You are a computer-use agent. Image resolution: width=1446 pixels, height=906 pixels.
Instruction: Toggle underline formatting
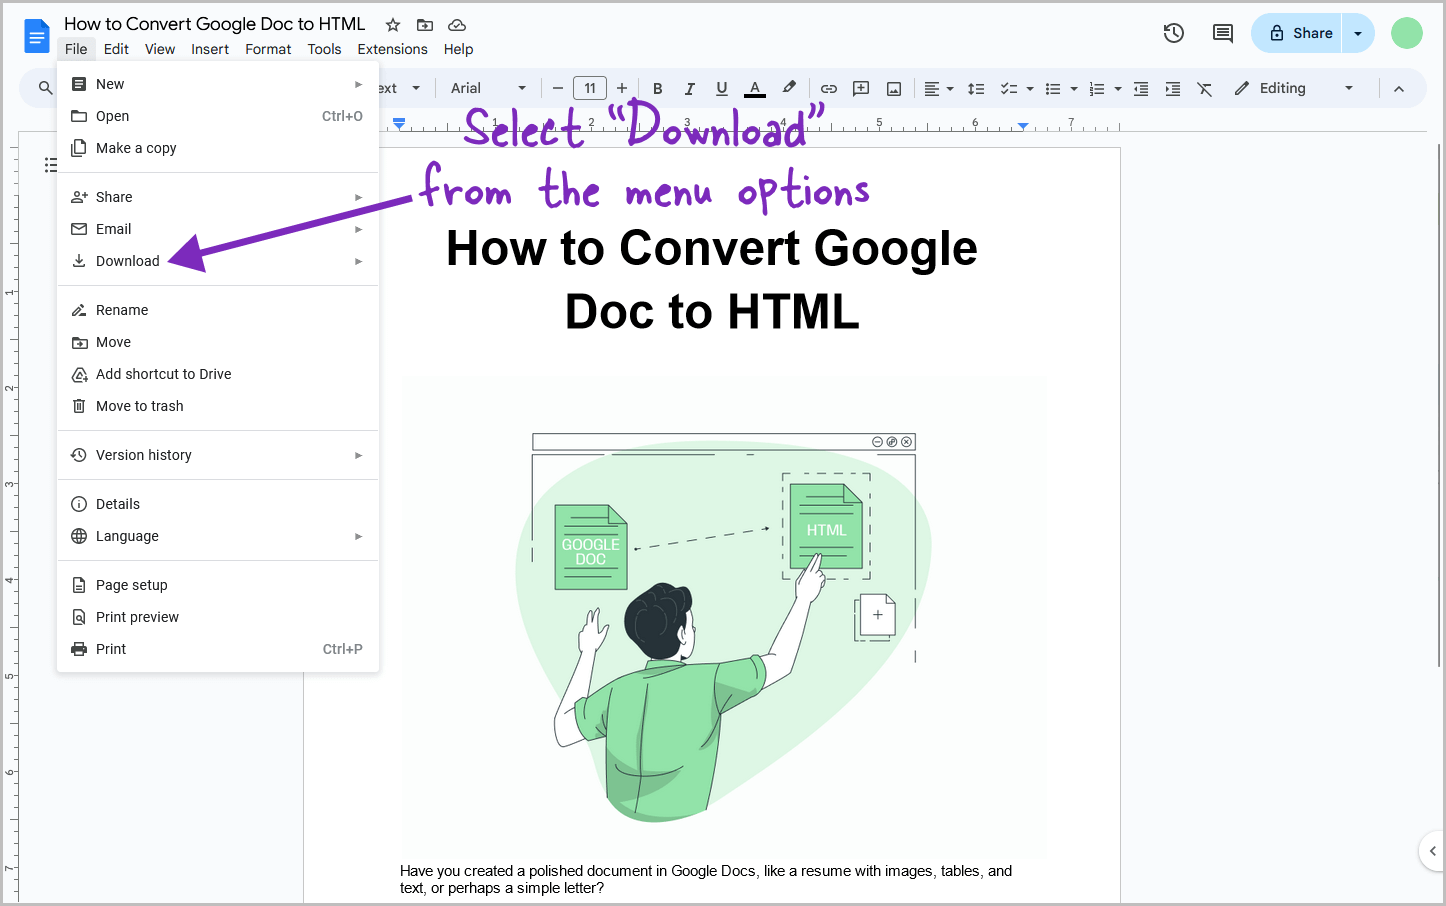click(x=721, y=88)
